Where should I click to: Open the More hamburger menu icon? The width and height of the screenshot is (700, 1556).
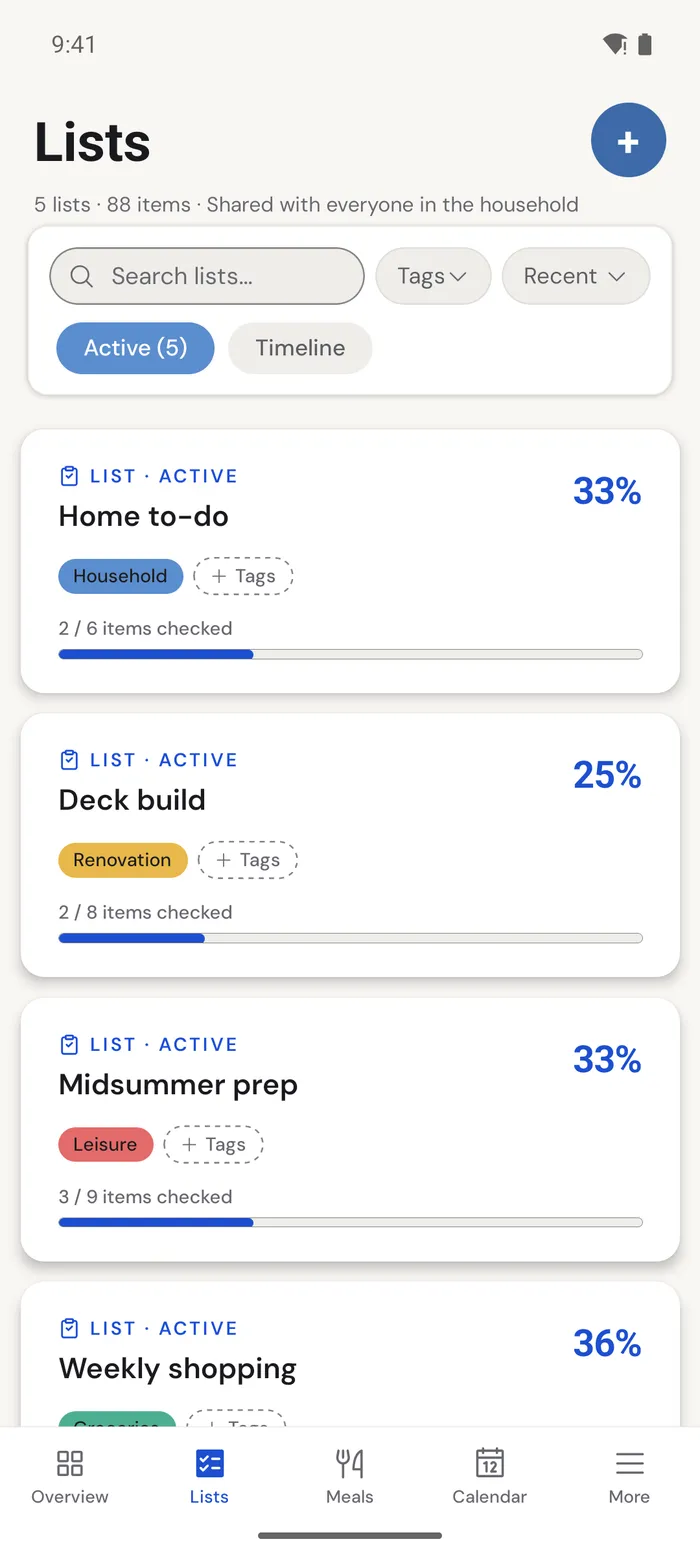point(629,1464)
